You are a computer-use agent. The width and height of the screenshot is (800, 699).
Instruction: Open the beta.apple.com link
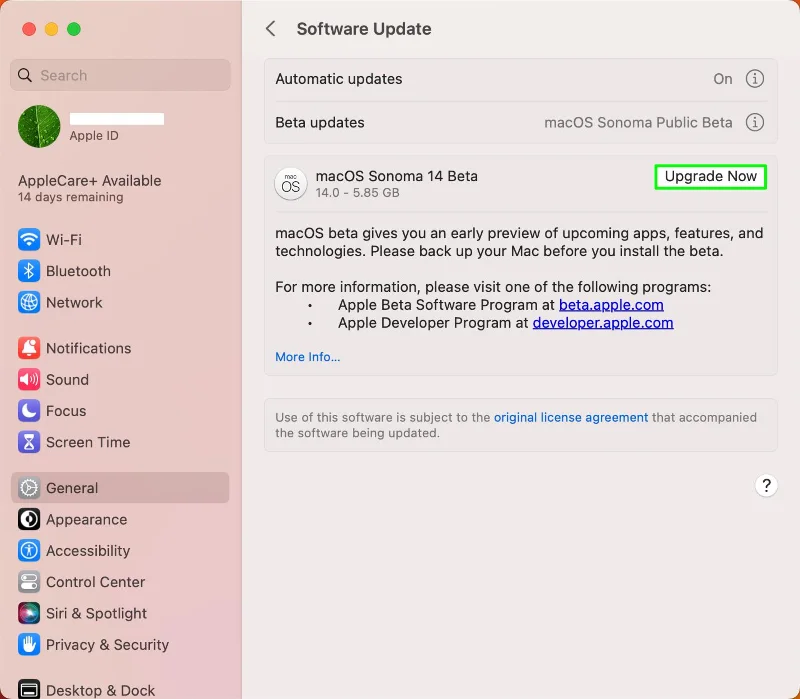[x=611, y=305]
